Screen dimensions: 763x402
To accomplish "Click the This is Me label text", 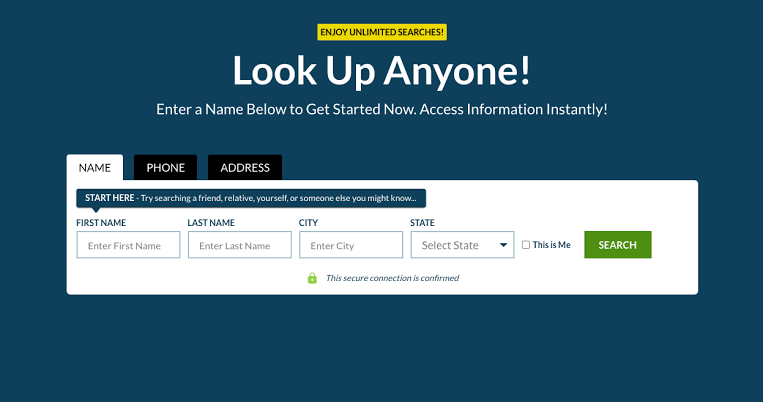I will tap(552, 245).
